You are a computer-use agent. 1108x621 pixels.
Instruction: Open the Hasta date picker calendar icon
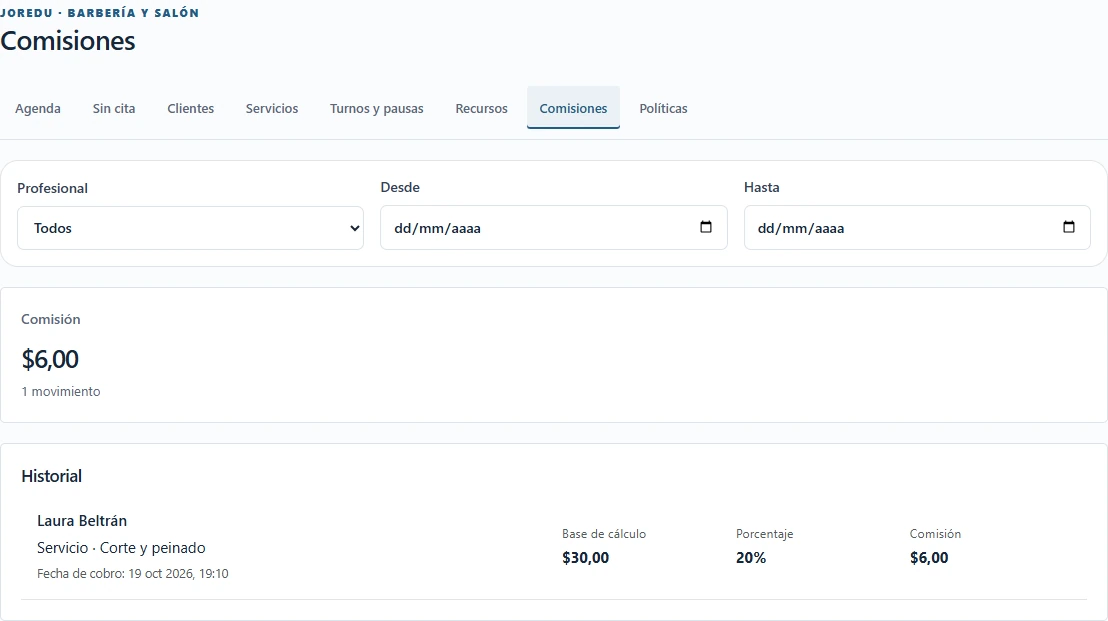(1068, 227)
